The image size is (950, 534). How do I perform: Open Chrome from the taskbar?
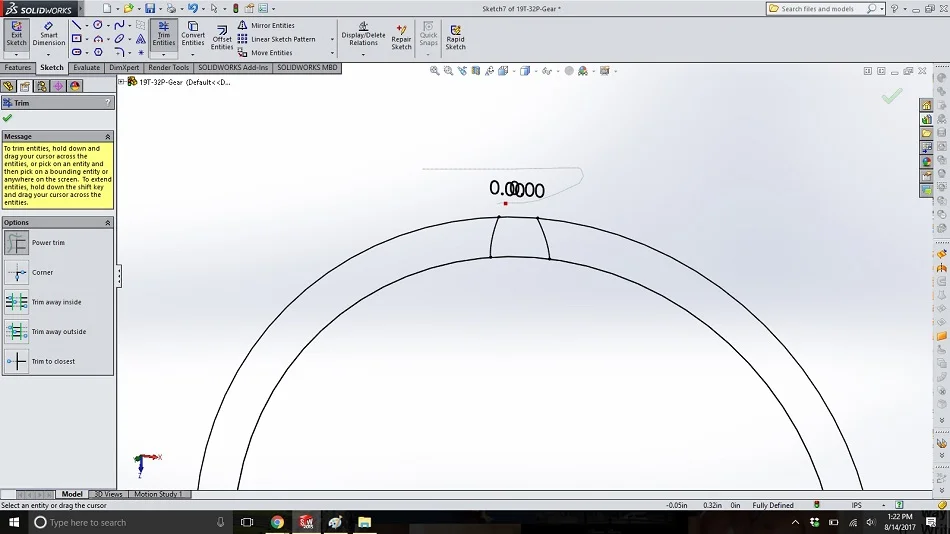pyautogui.click(x=277, y=522)
